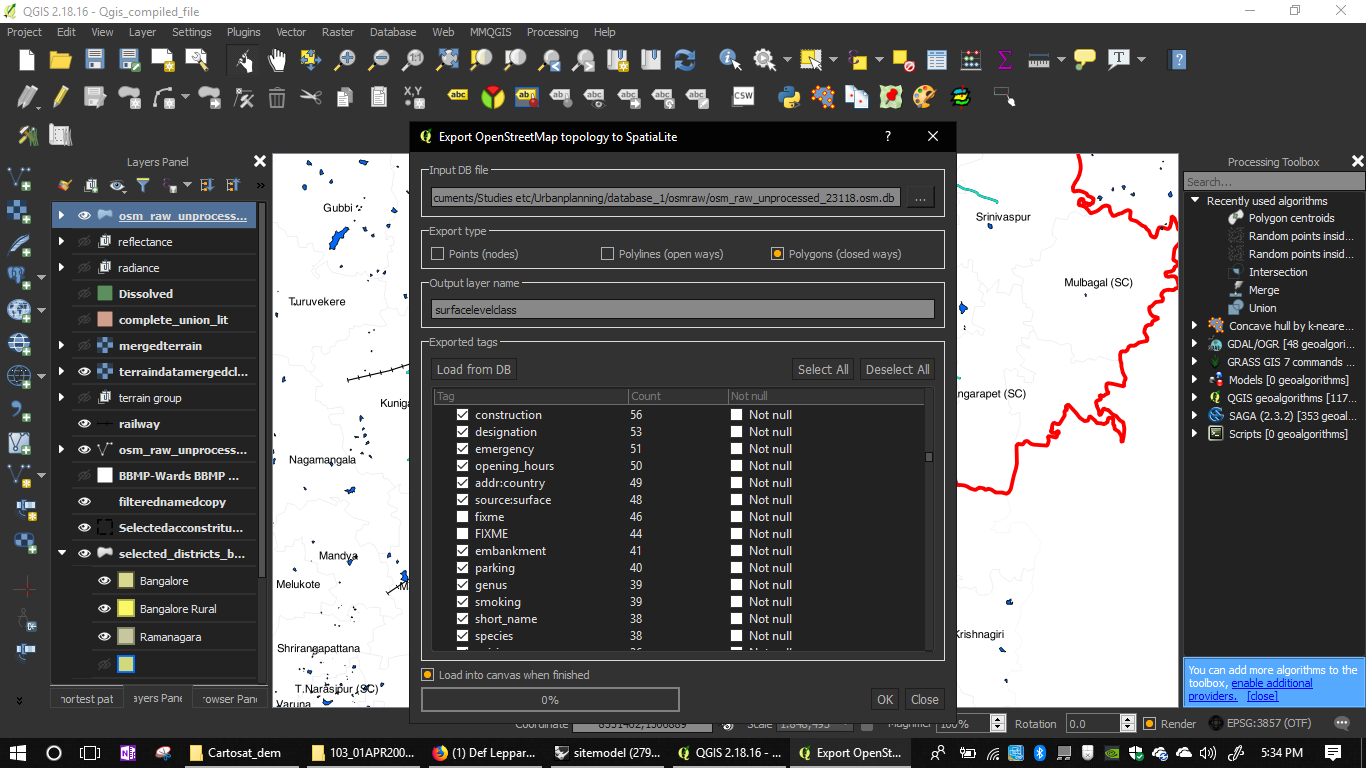The width and height of the screenshot is (1366, 768).
Task: Check the Polylines (open ways) checkbox
Action: [x=607, y=254]
